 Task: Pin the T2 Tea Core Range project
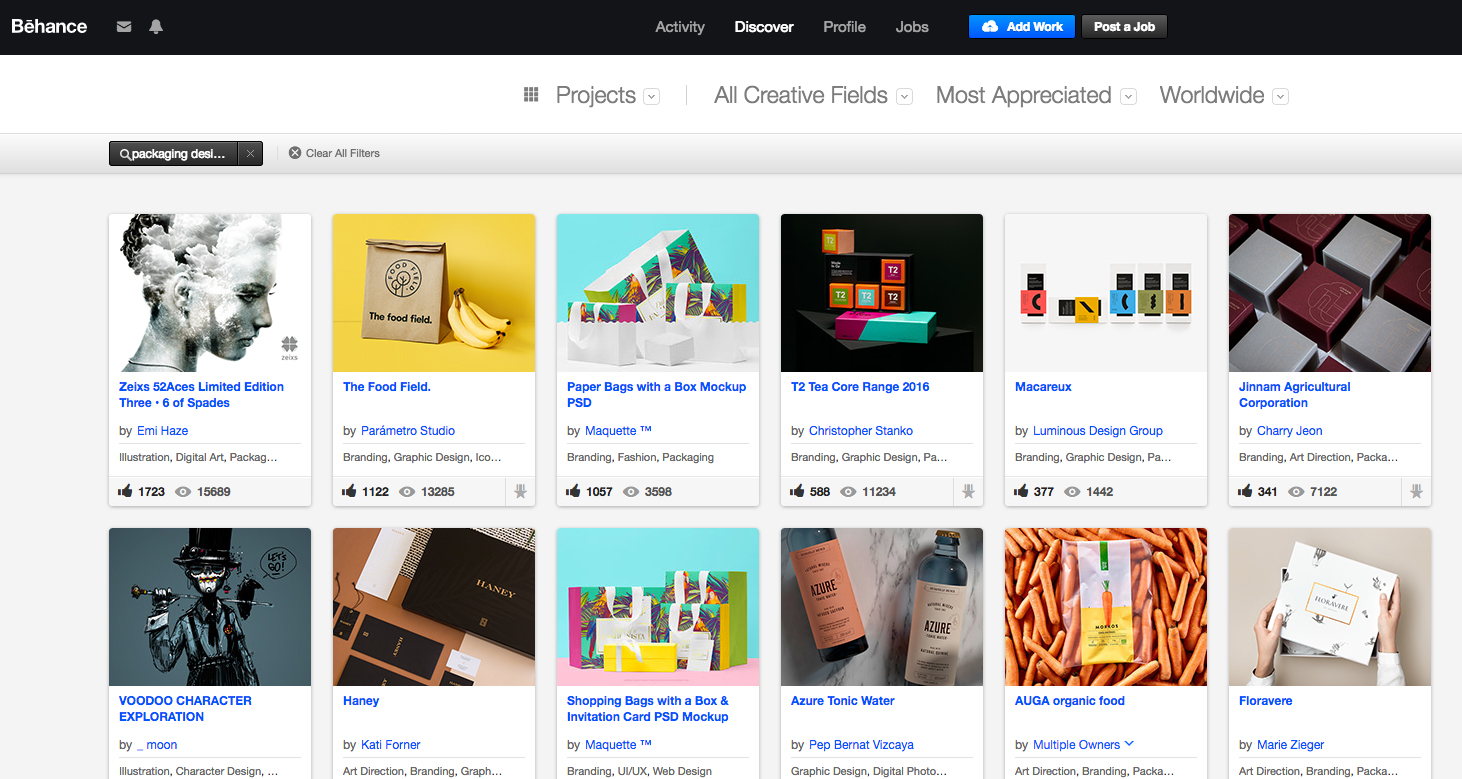point(968,491)
